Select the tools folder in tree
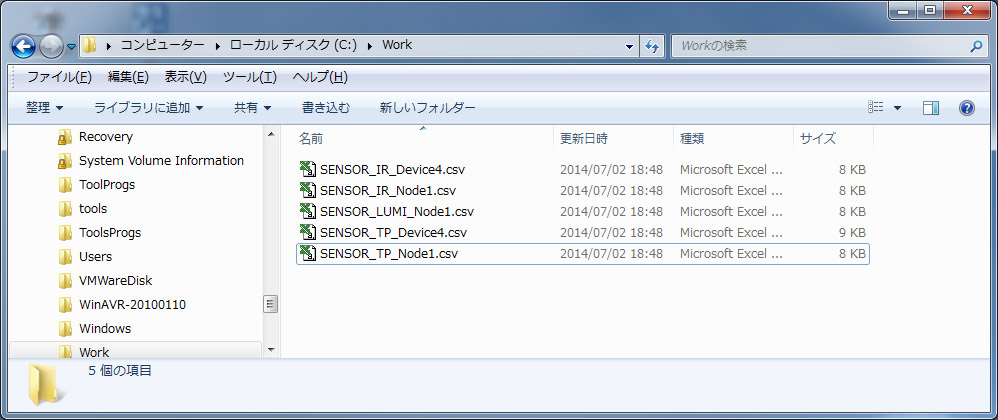This screenshot has height=420, width=998. pyautogui.click(x=93, y=208)
